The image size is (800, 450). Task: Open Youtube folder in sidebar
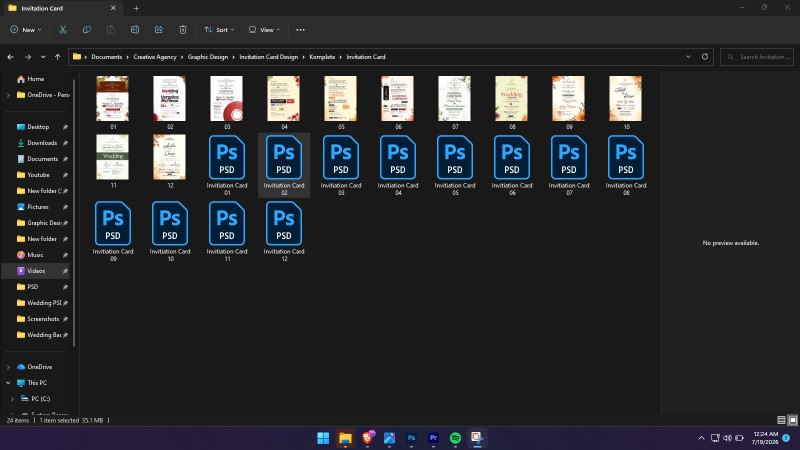[x=38, y=174]
